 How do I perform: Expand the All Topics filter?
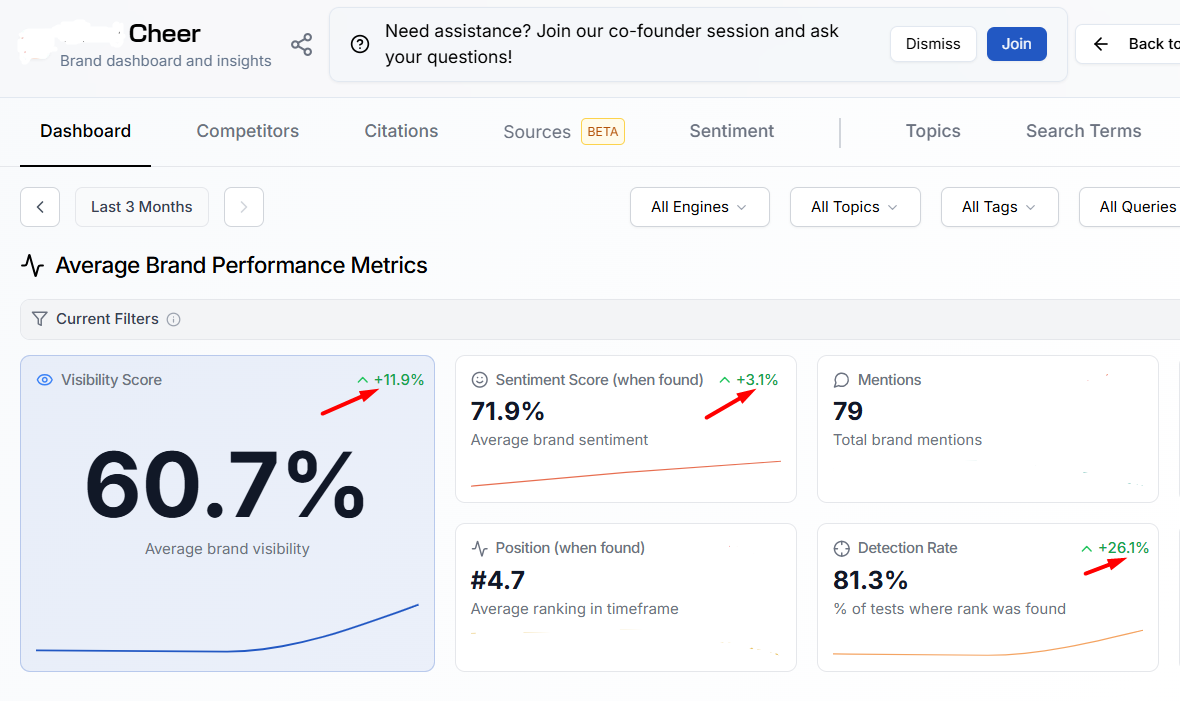coord(854,207)
